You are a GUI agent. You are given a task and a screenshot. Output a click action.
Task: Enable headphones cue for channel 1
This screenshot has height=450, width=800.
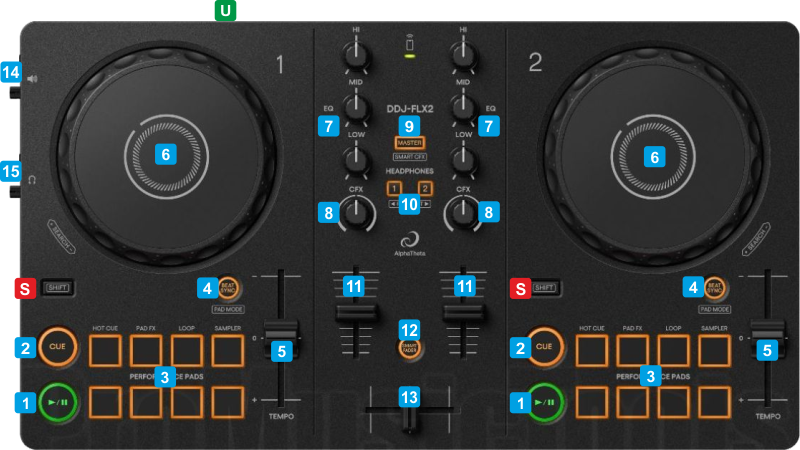pyautogui.click(x=394, y=188)
